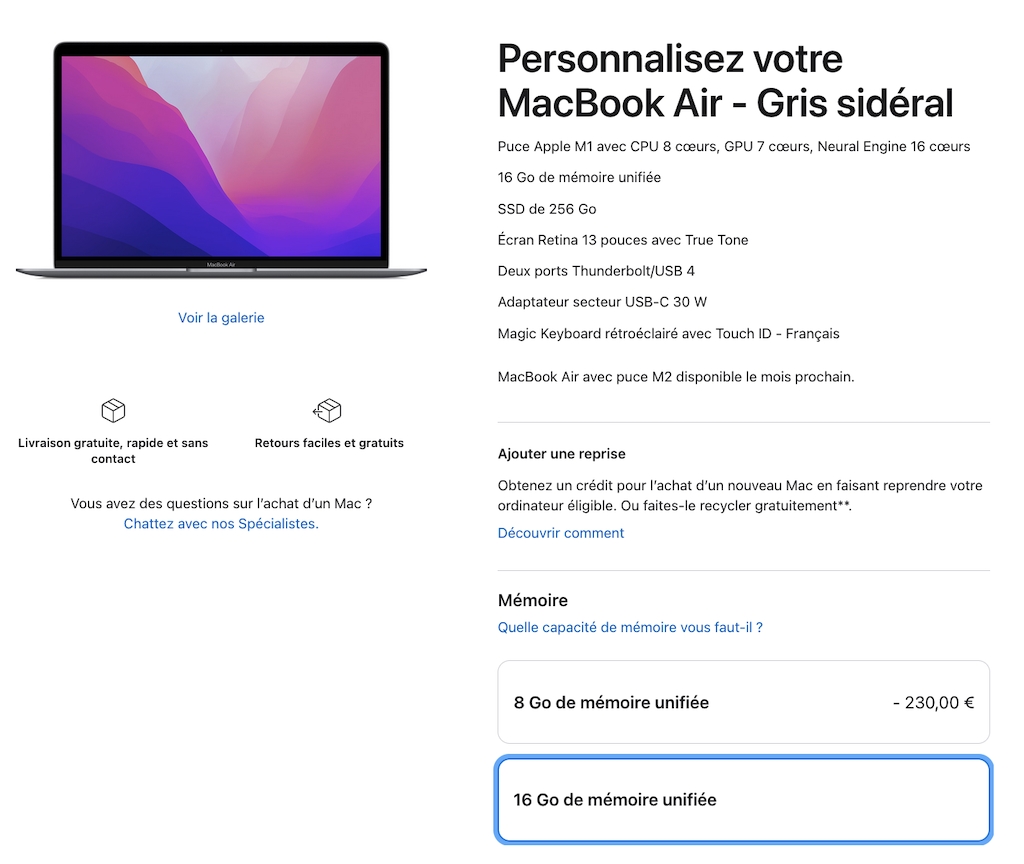Click the Puce Apple M1 specification line
The width and height of the screenshot is (1024, 864).
coord(733,146)
